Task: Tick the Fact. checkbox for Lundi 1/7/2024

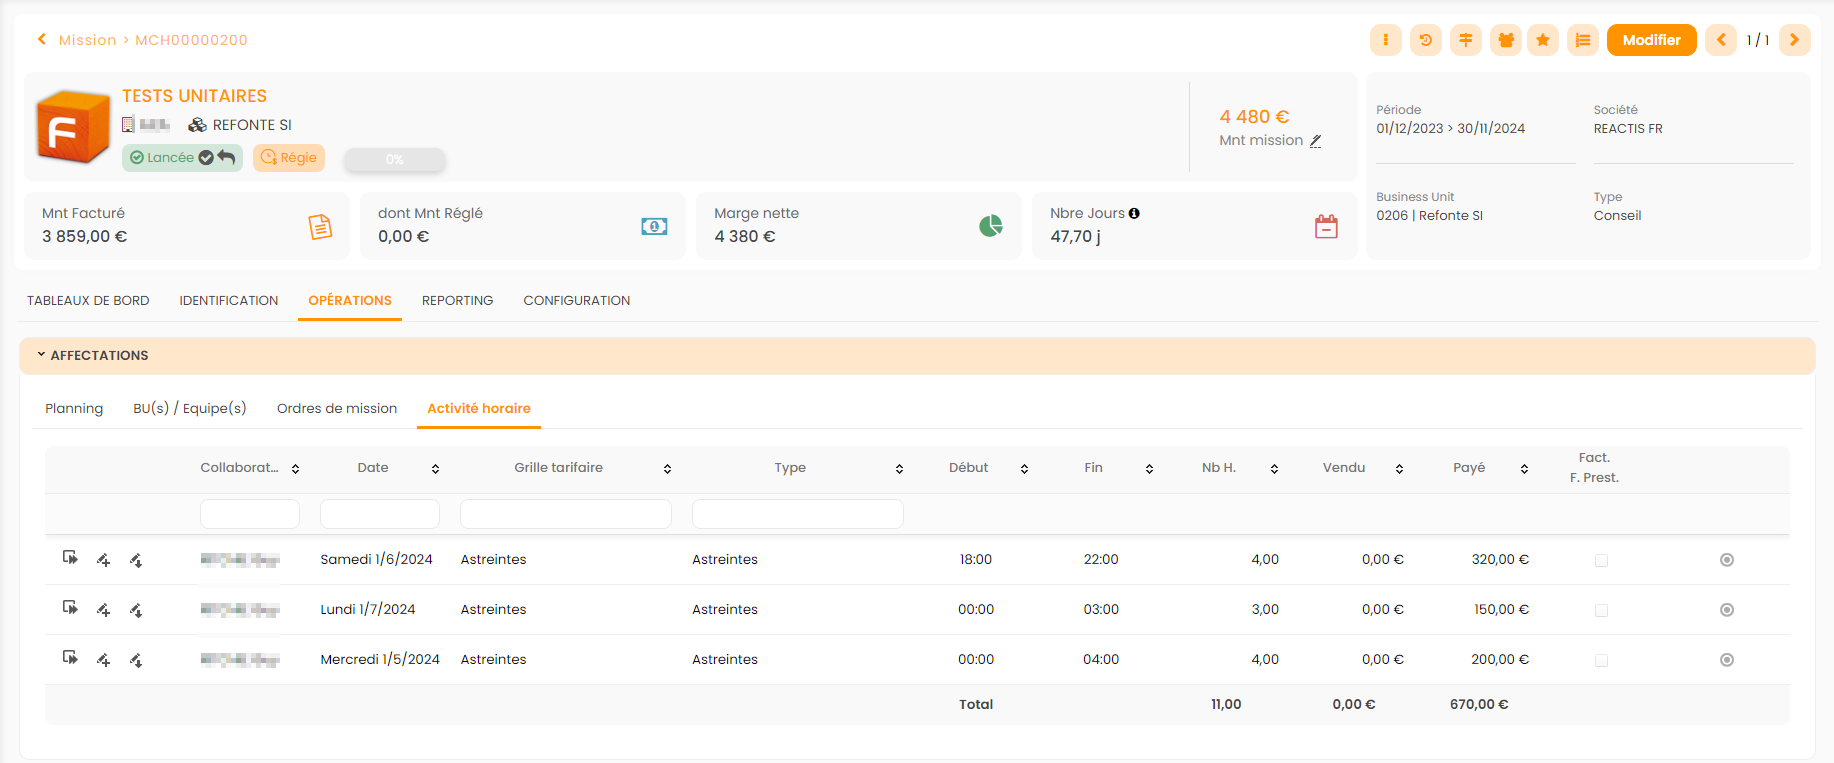Action: pyautogui.click(x=1601, y=610)
